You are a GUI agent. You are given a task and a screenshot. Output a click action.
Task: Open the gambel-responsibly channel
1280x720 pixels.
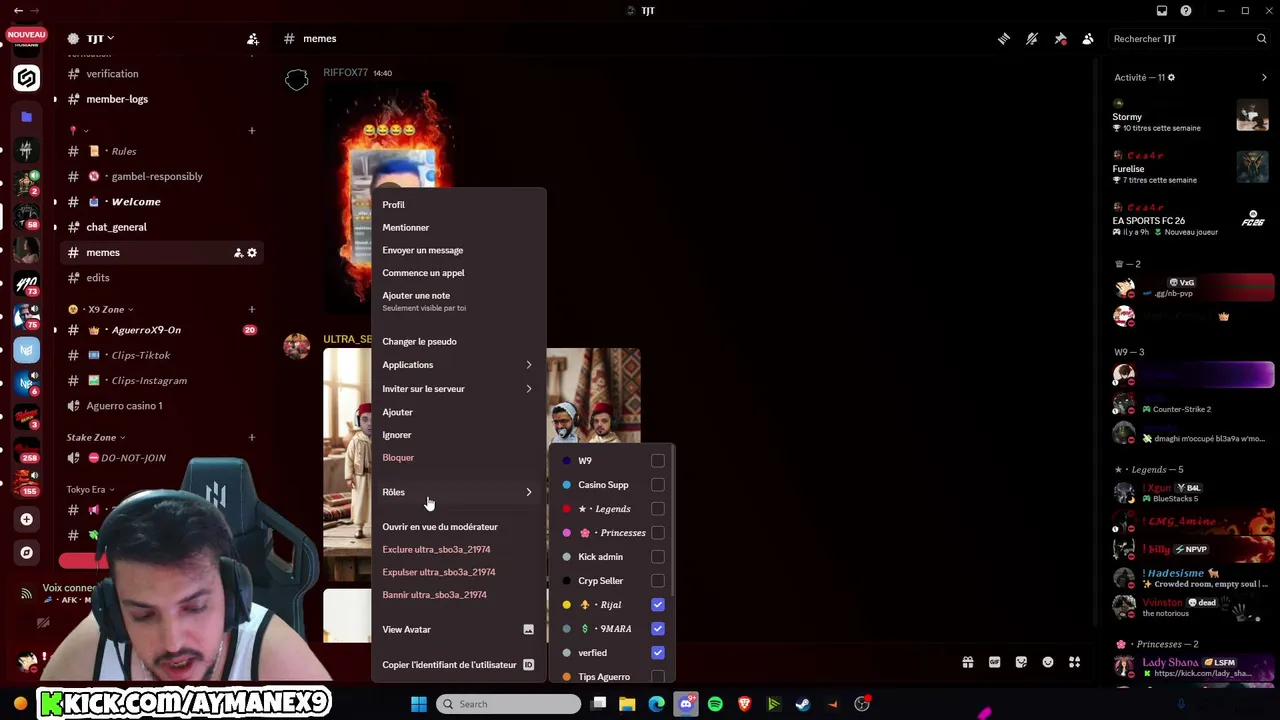coord(160,177)
